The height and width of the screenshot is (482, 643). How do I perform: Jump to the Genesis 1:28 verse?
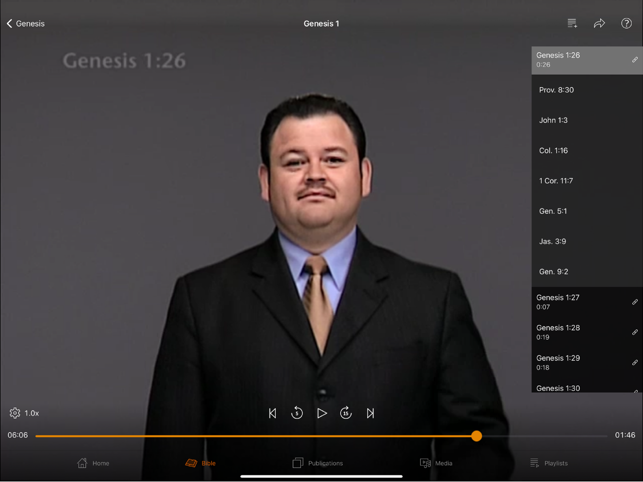pos(587,332)
